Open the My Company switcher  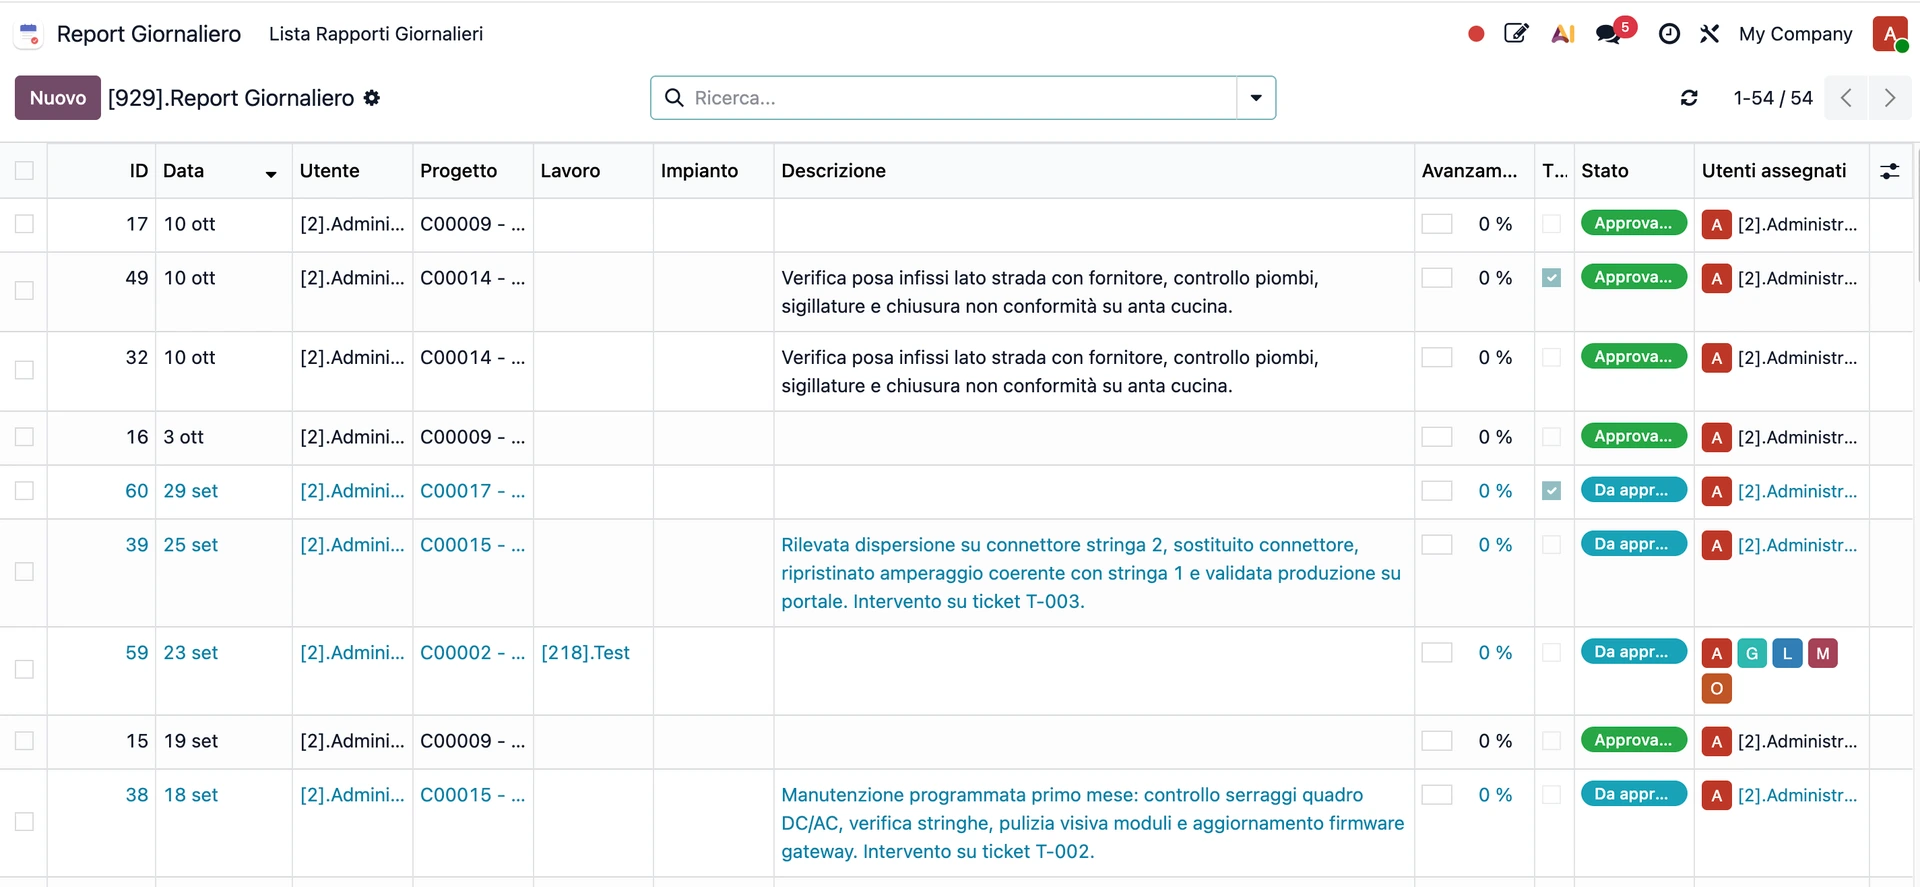pos(1795,34)
